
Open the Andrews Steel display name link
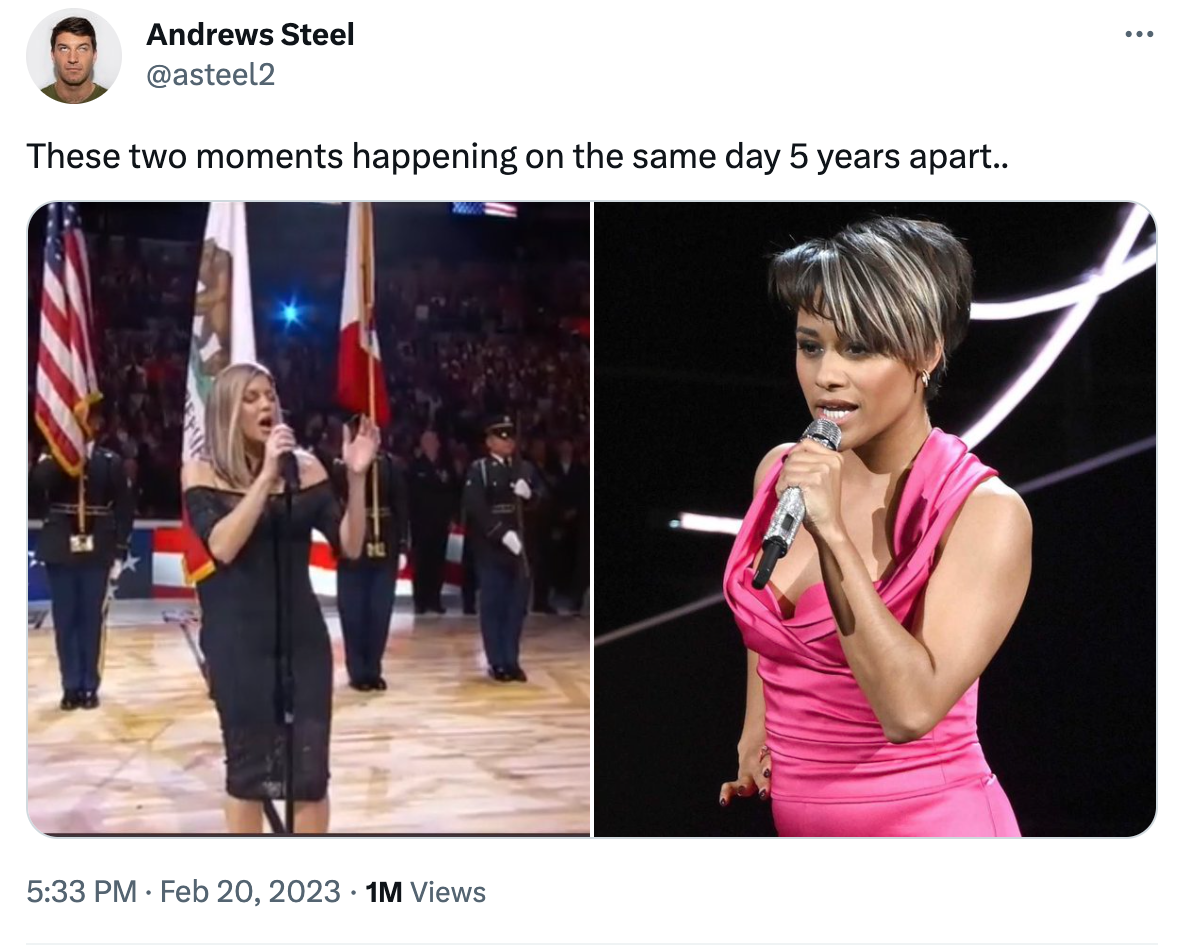click(x=250, y=35)
